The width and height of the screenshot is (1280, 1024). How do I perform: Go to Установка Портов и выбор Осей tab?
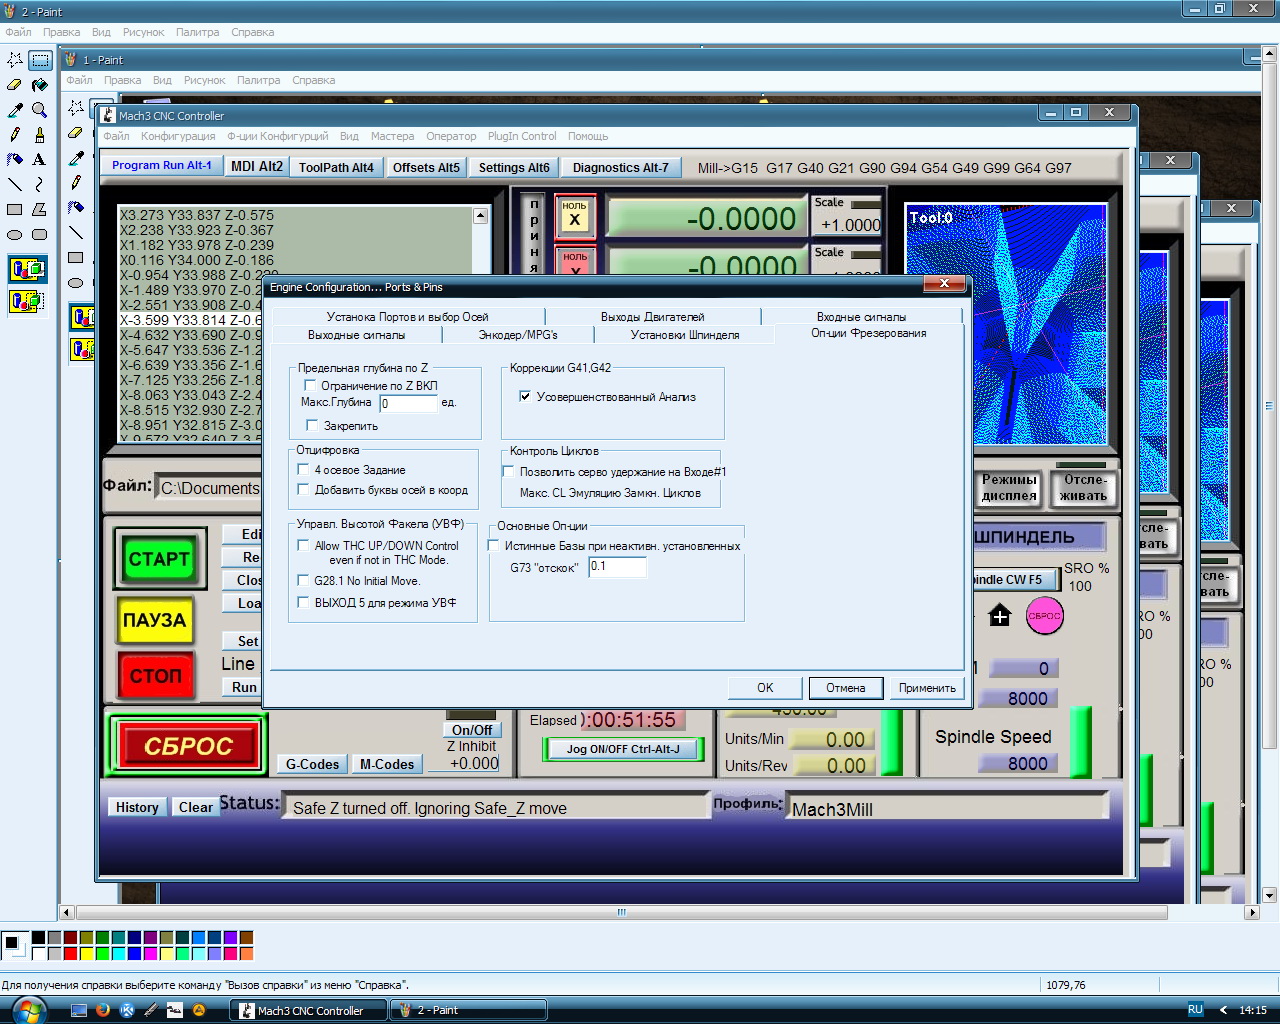(x=407, y=317)
